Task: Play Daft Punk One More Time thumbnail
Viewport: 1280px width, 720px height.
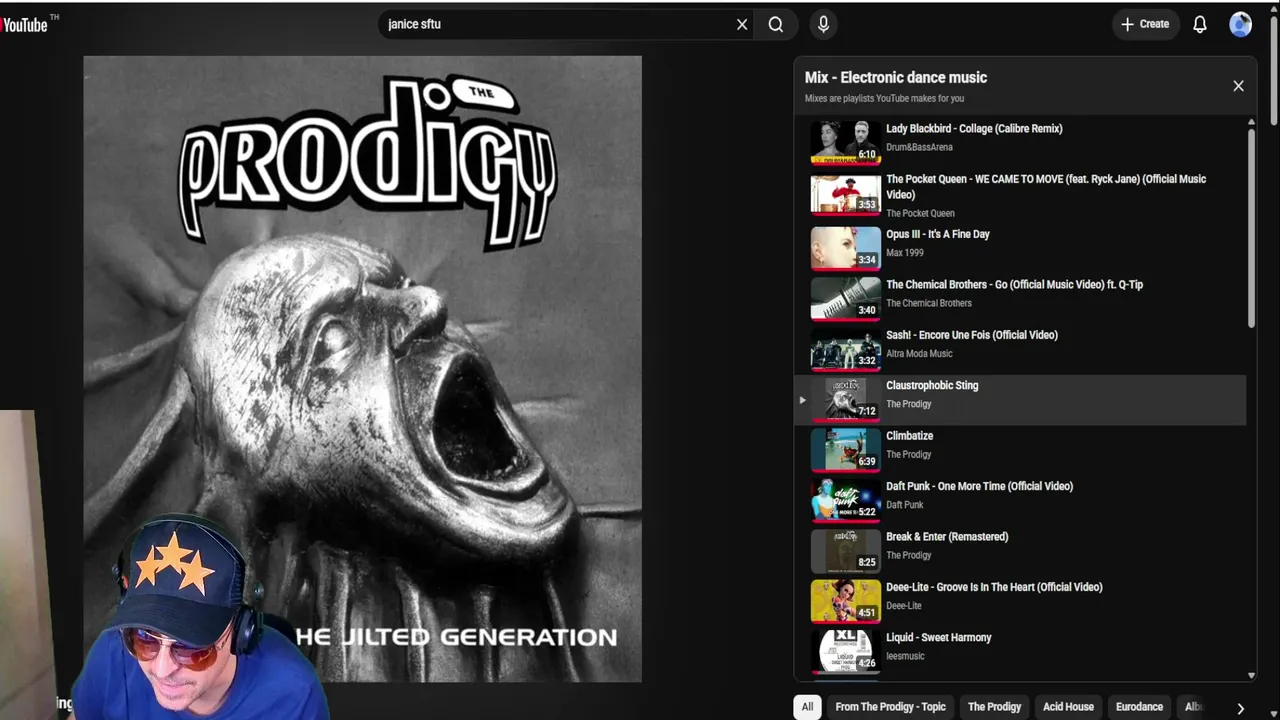Action: [845, 500]
